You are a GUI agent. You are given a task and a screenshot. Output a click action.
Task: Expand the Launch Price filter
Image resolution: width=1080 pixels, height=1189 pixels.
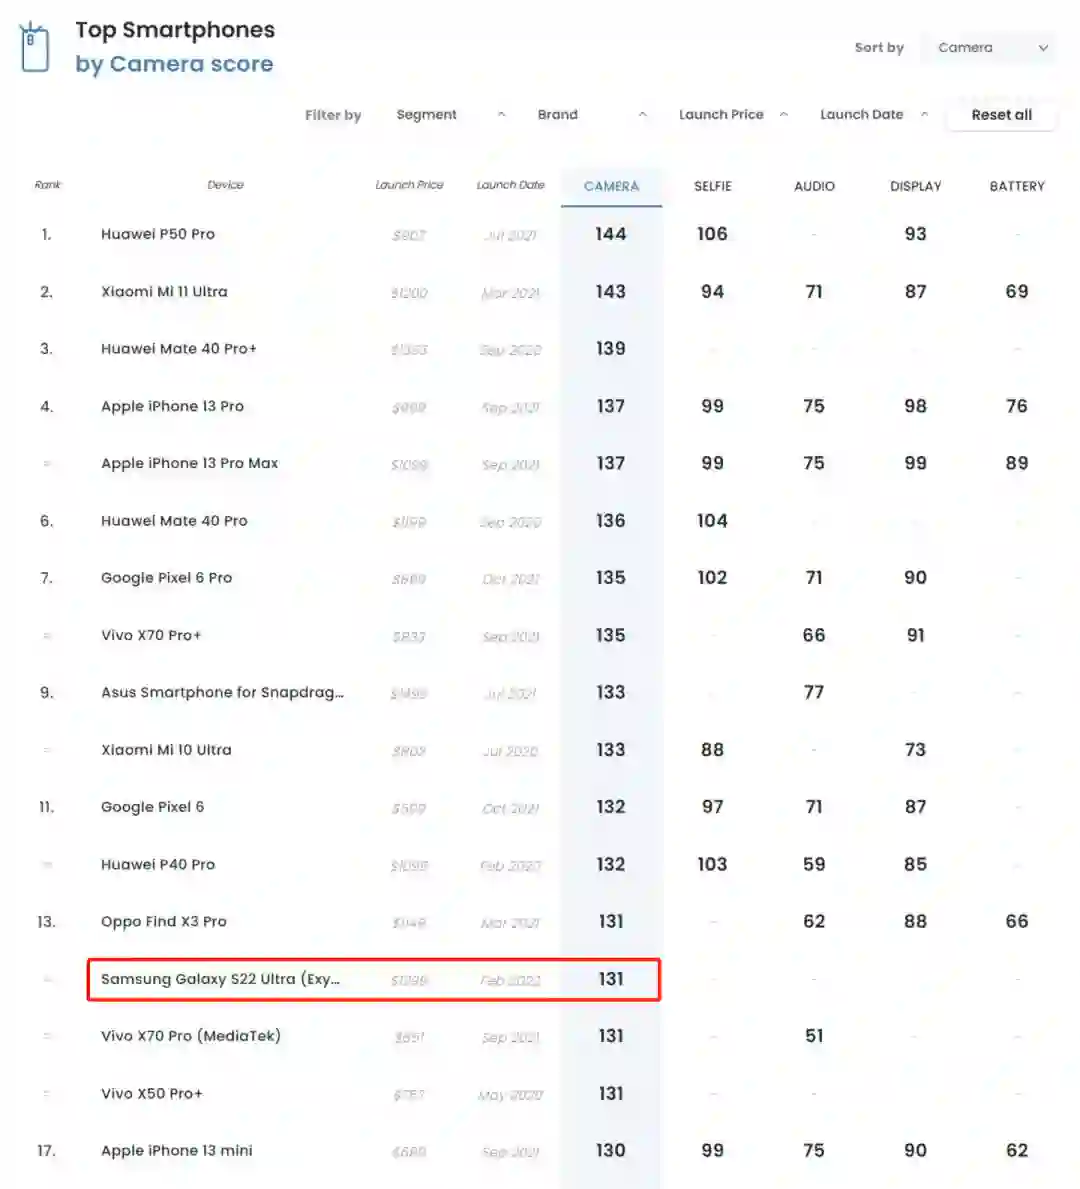(x=733, y=115)
